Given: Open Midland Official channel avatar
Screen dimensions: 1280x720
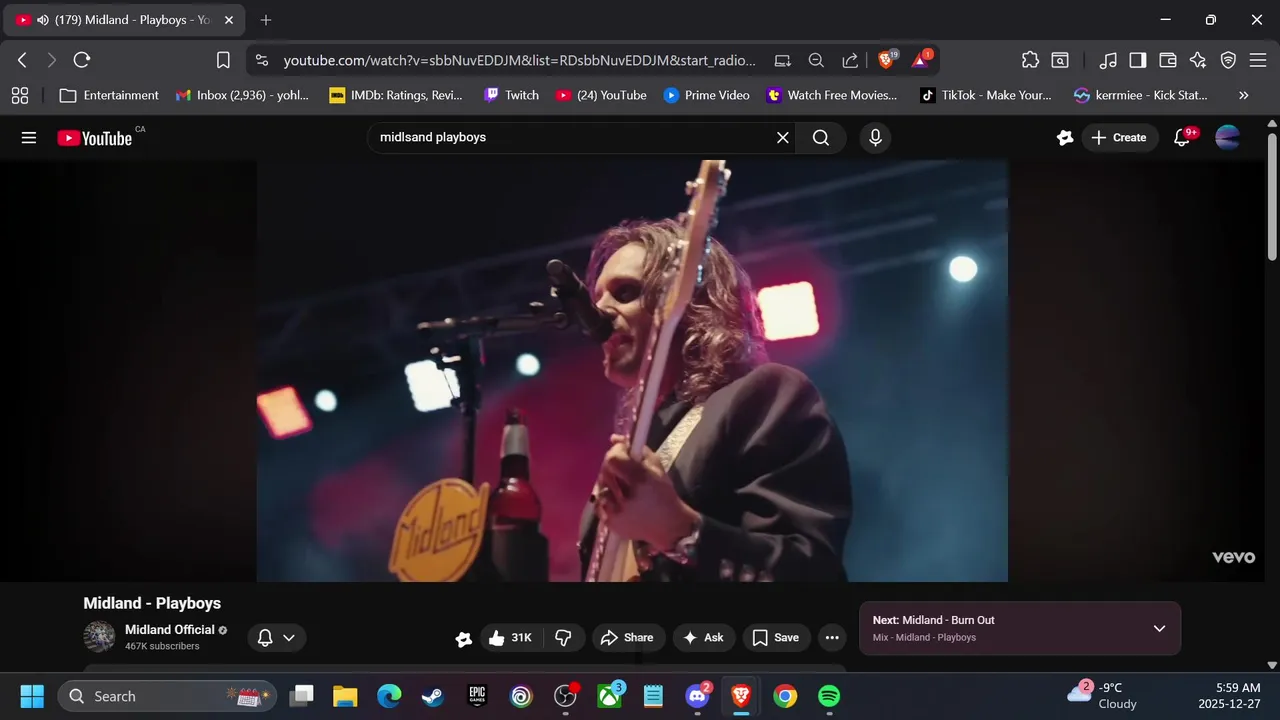Looking at the screenshot, I should [x=99, y=636].
